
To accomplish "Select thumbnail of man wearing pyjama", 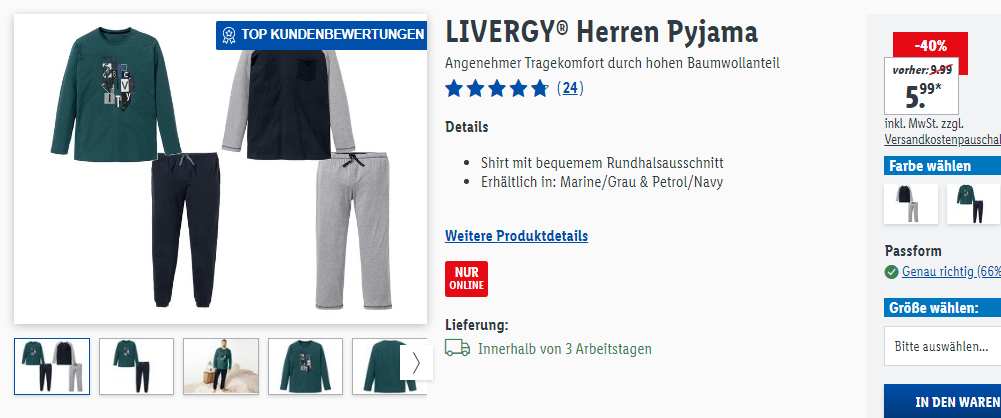I will [x=221, y=366].
